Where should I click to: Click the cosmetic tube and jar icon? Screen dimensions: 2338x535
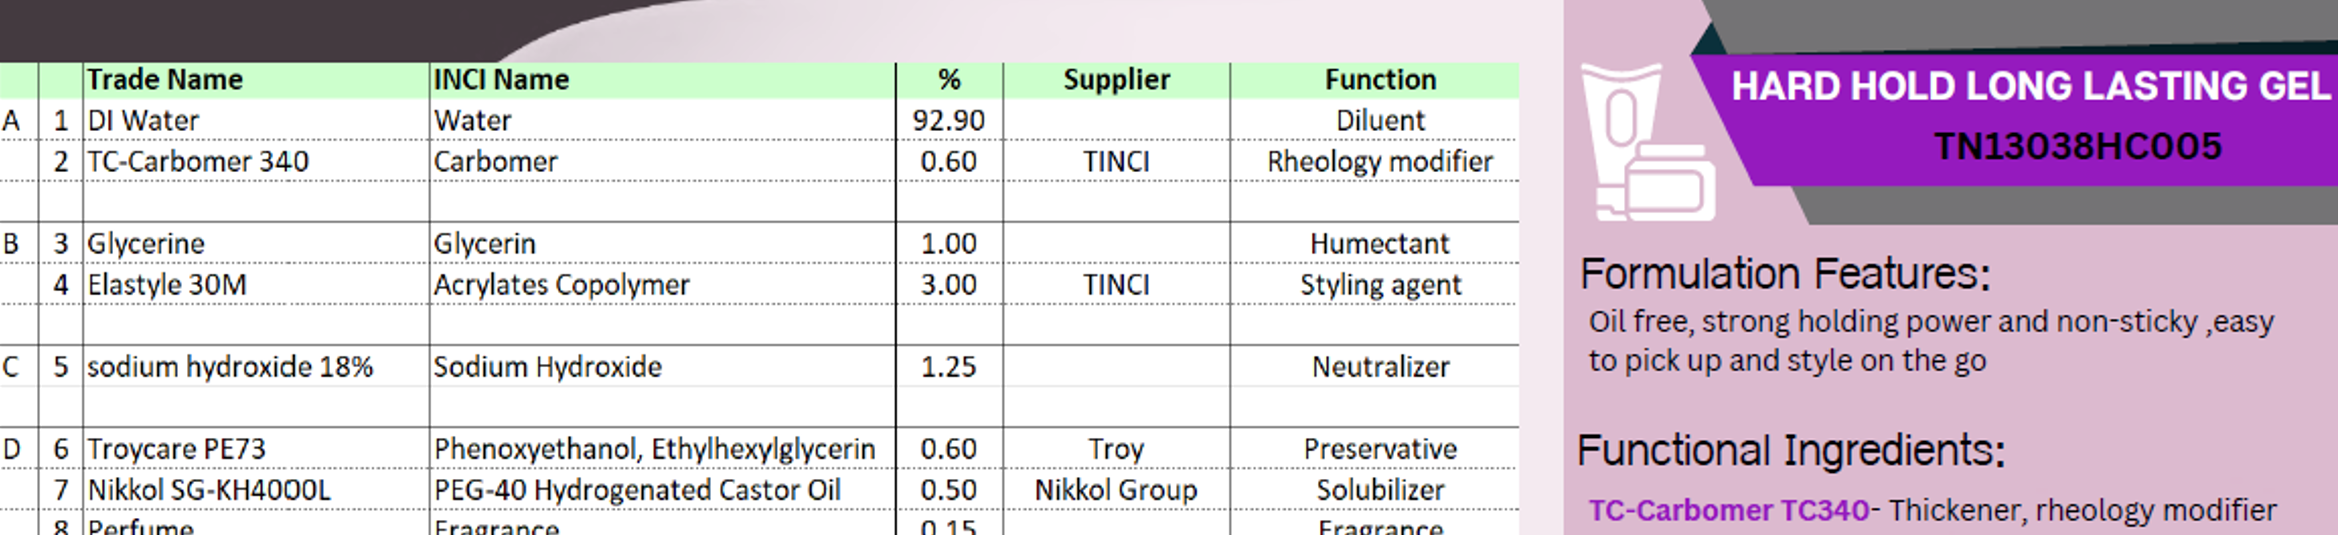1648,142
